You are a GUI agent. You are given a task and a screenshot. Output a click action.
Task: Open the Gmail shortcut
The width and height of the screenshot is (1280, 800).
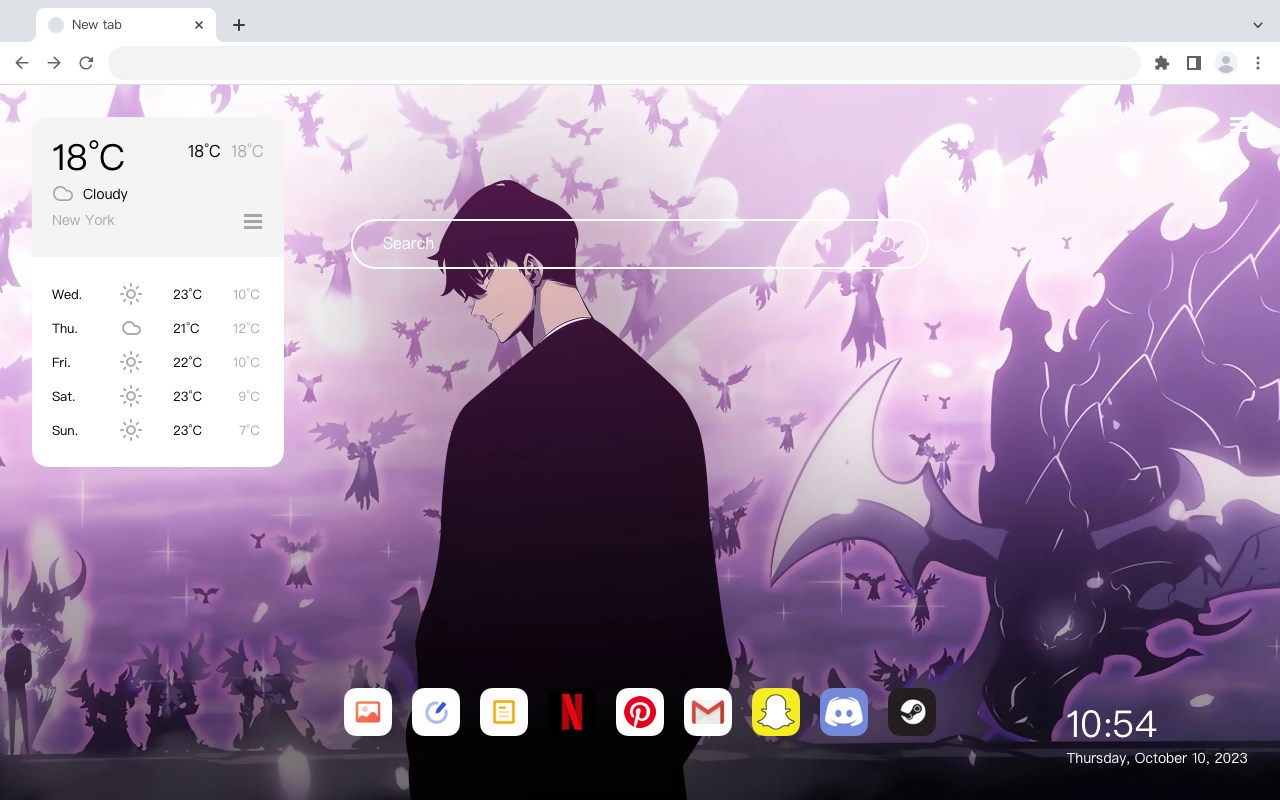[x=708, y=712]
